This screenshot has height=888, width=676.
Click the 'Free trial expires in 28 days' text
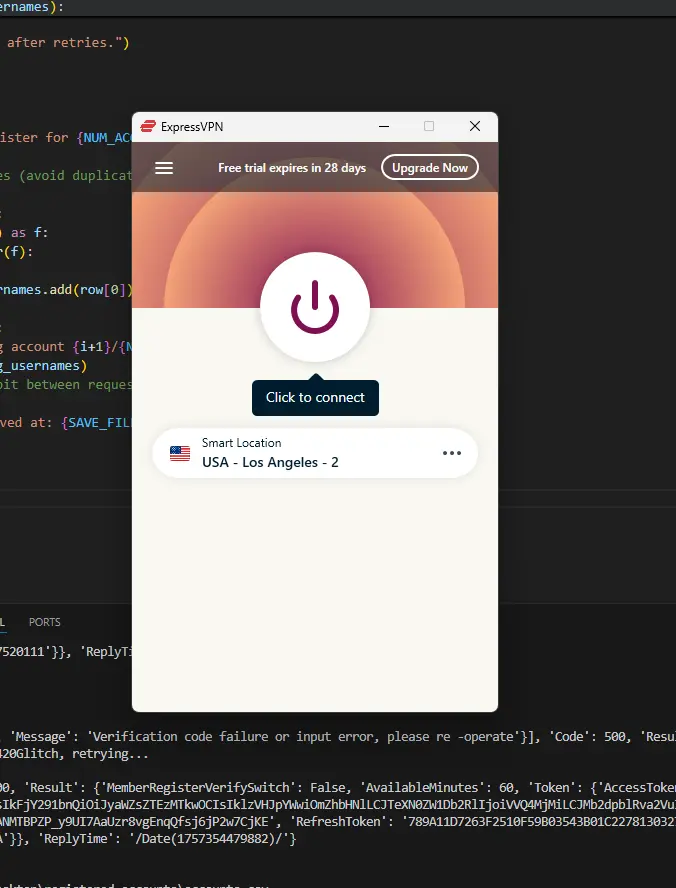[x=292, y=168]
